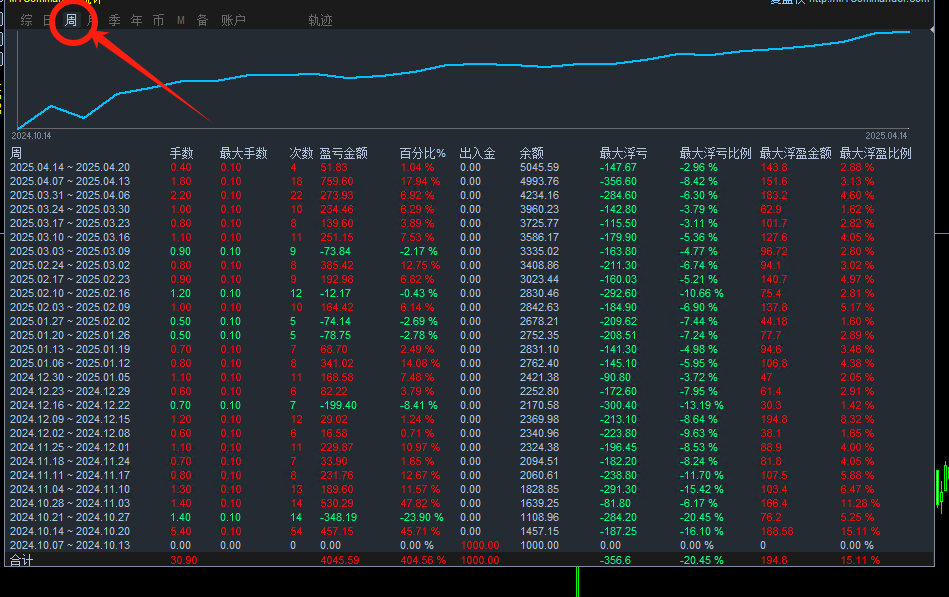Click the 2024.10.14 start date on chart
Viewport: 949px width, 597px height.
click(31, 135)
